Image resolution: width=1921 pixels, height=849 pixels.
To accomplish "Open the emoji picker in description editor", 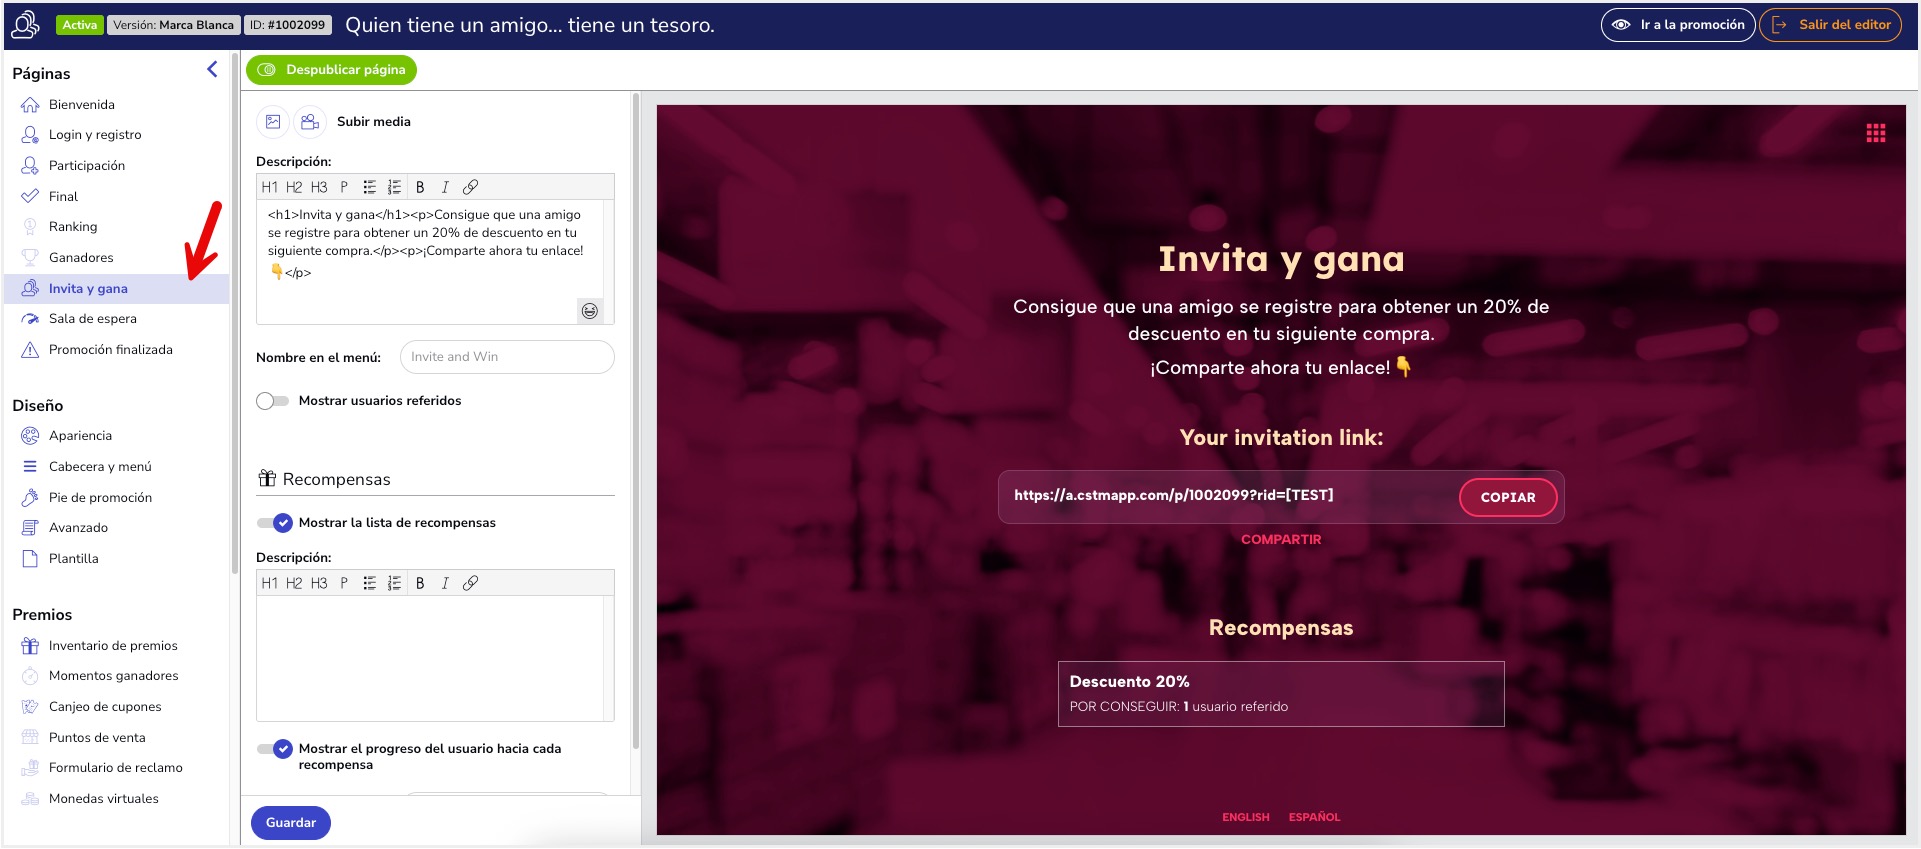I will click(590, 311).
